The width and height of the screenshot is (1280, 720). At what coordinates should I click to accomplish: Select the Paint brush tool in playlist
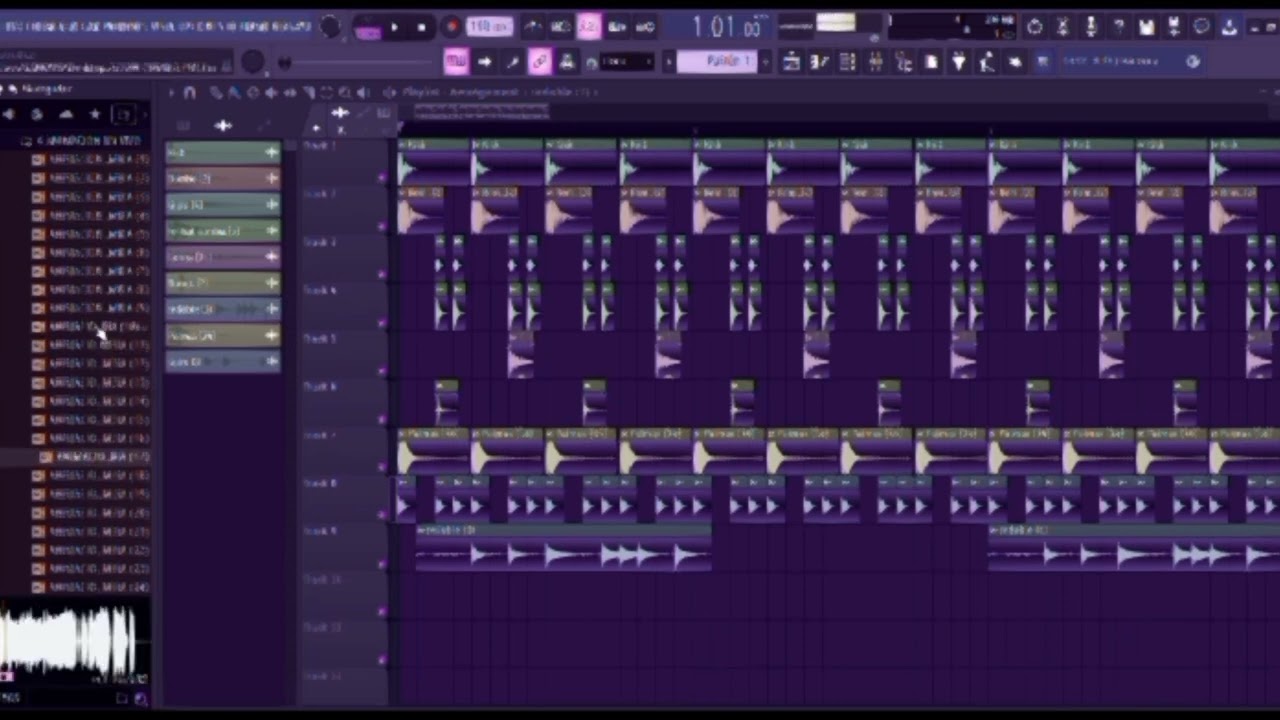(235, 92)
